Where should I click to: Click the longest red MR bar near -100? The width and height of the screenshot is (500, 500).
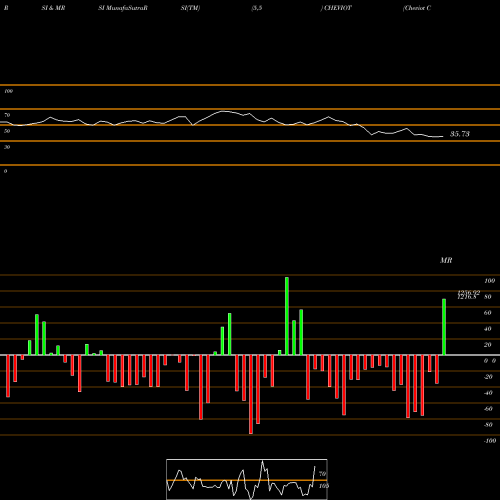[x=251, y=394]
